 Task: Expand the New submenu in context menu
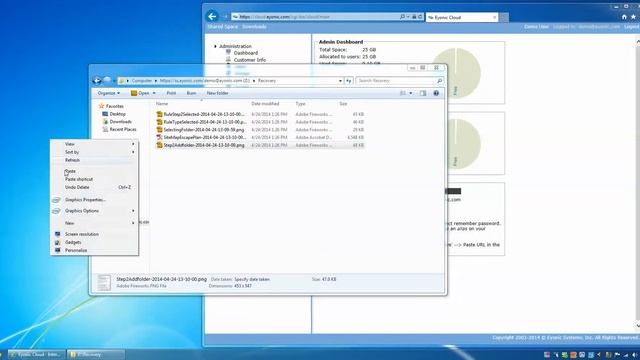pos(133,223)
